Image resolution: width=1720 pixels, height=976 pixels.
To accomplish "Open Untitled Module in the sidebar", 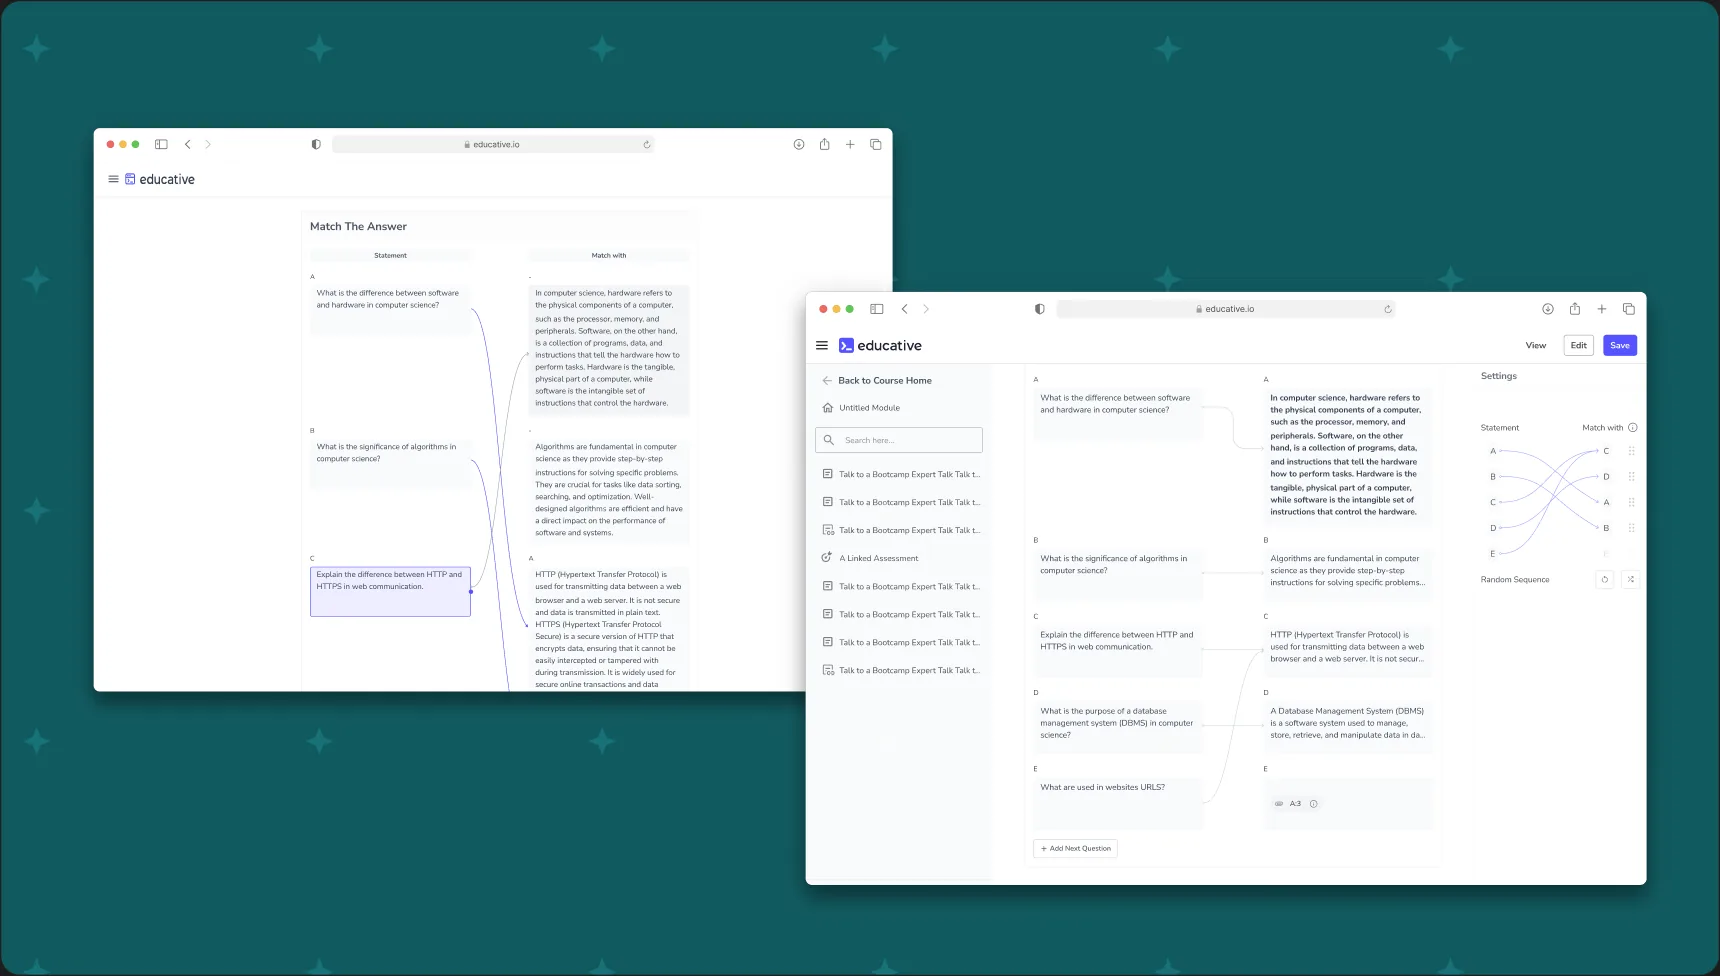I will (x=861, y=408).
